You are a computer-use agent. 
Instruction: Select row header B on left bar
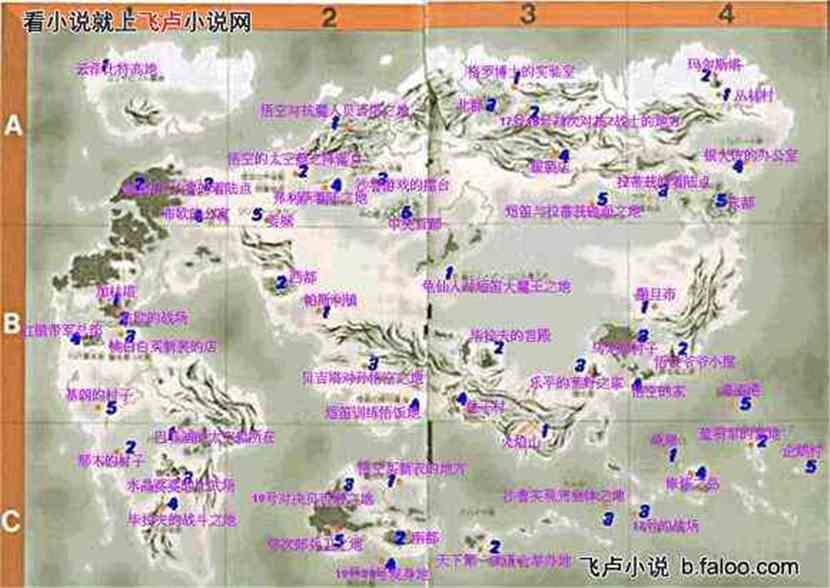click(12, 323)
